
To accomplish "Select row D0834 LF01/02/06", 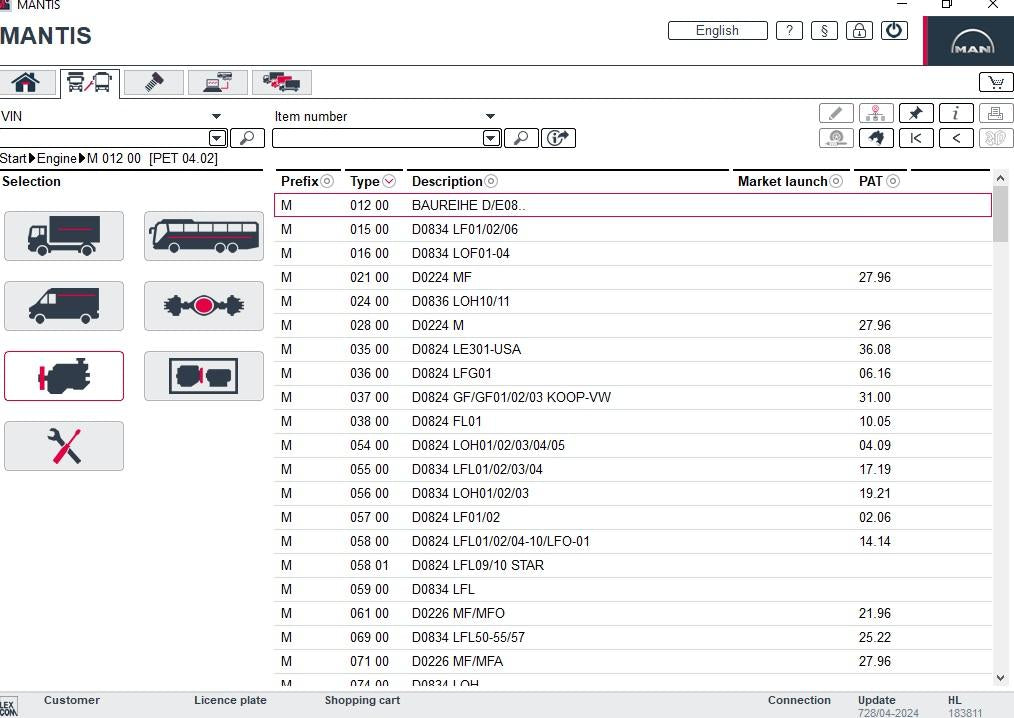I will tap(632, 229).
